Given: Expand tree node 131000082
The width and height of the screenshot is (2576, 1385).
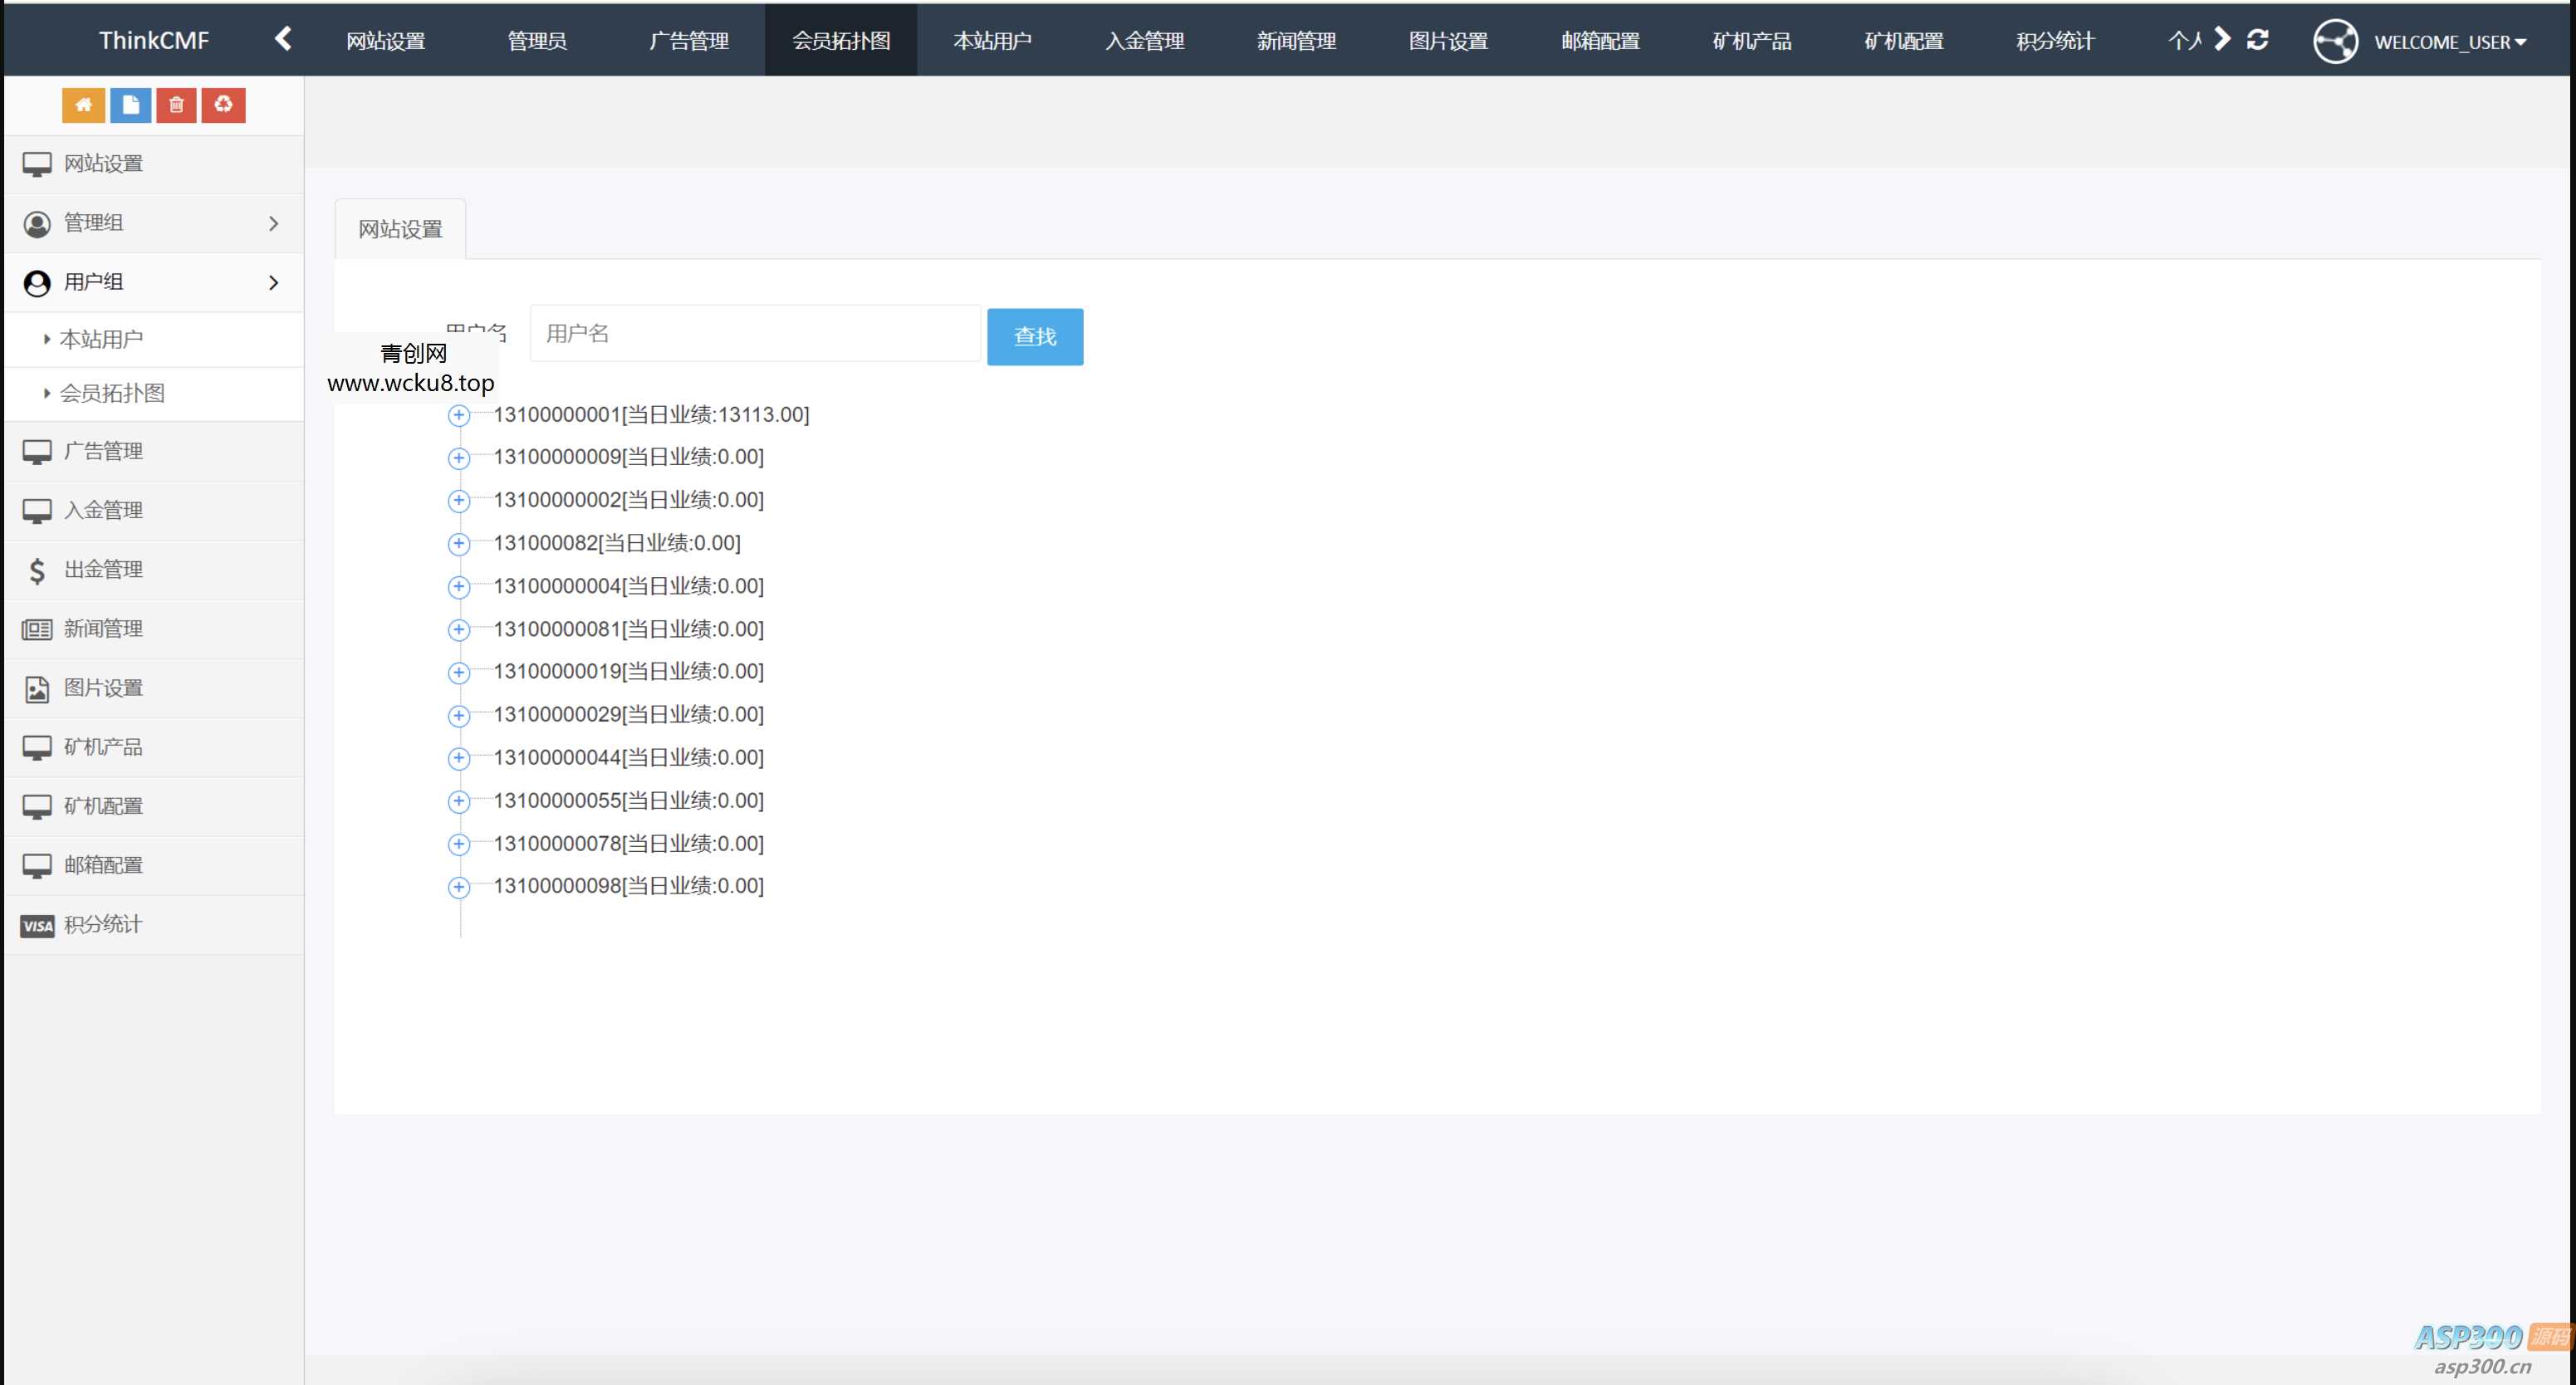Looking at the screenshot, I should [x=459, y=544].
